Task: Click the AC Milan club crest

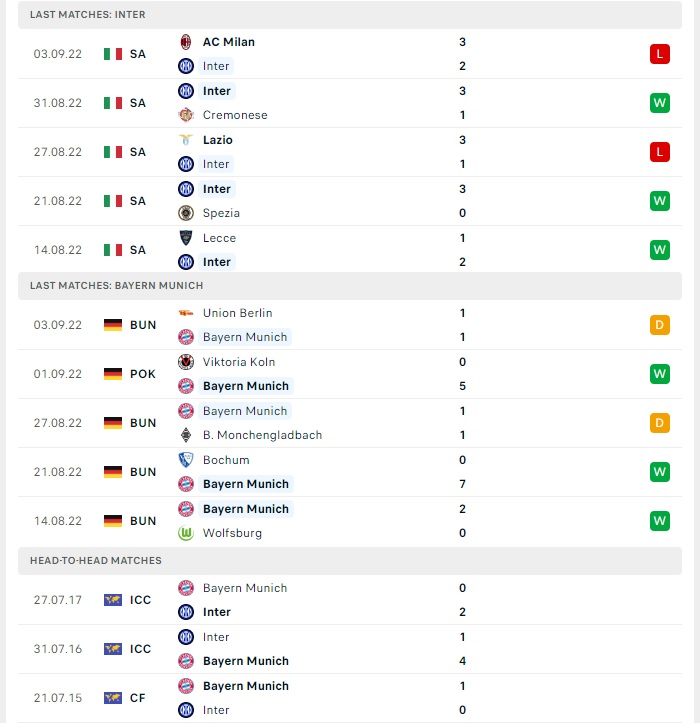Action: click(186, 42)
